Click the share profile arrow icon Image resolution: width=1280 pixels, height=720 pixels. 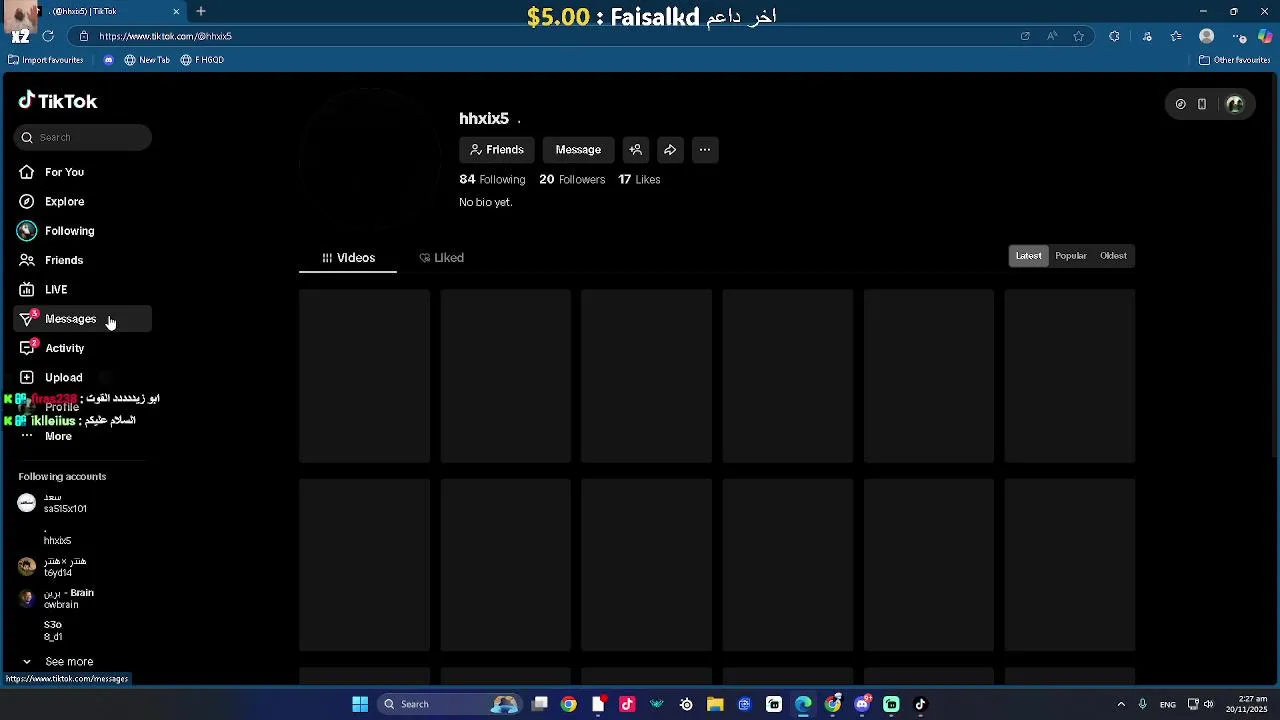coord(670,150)
